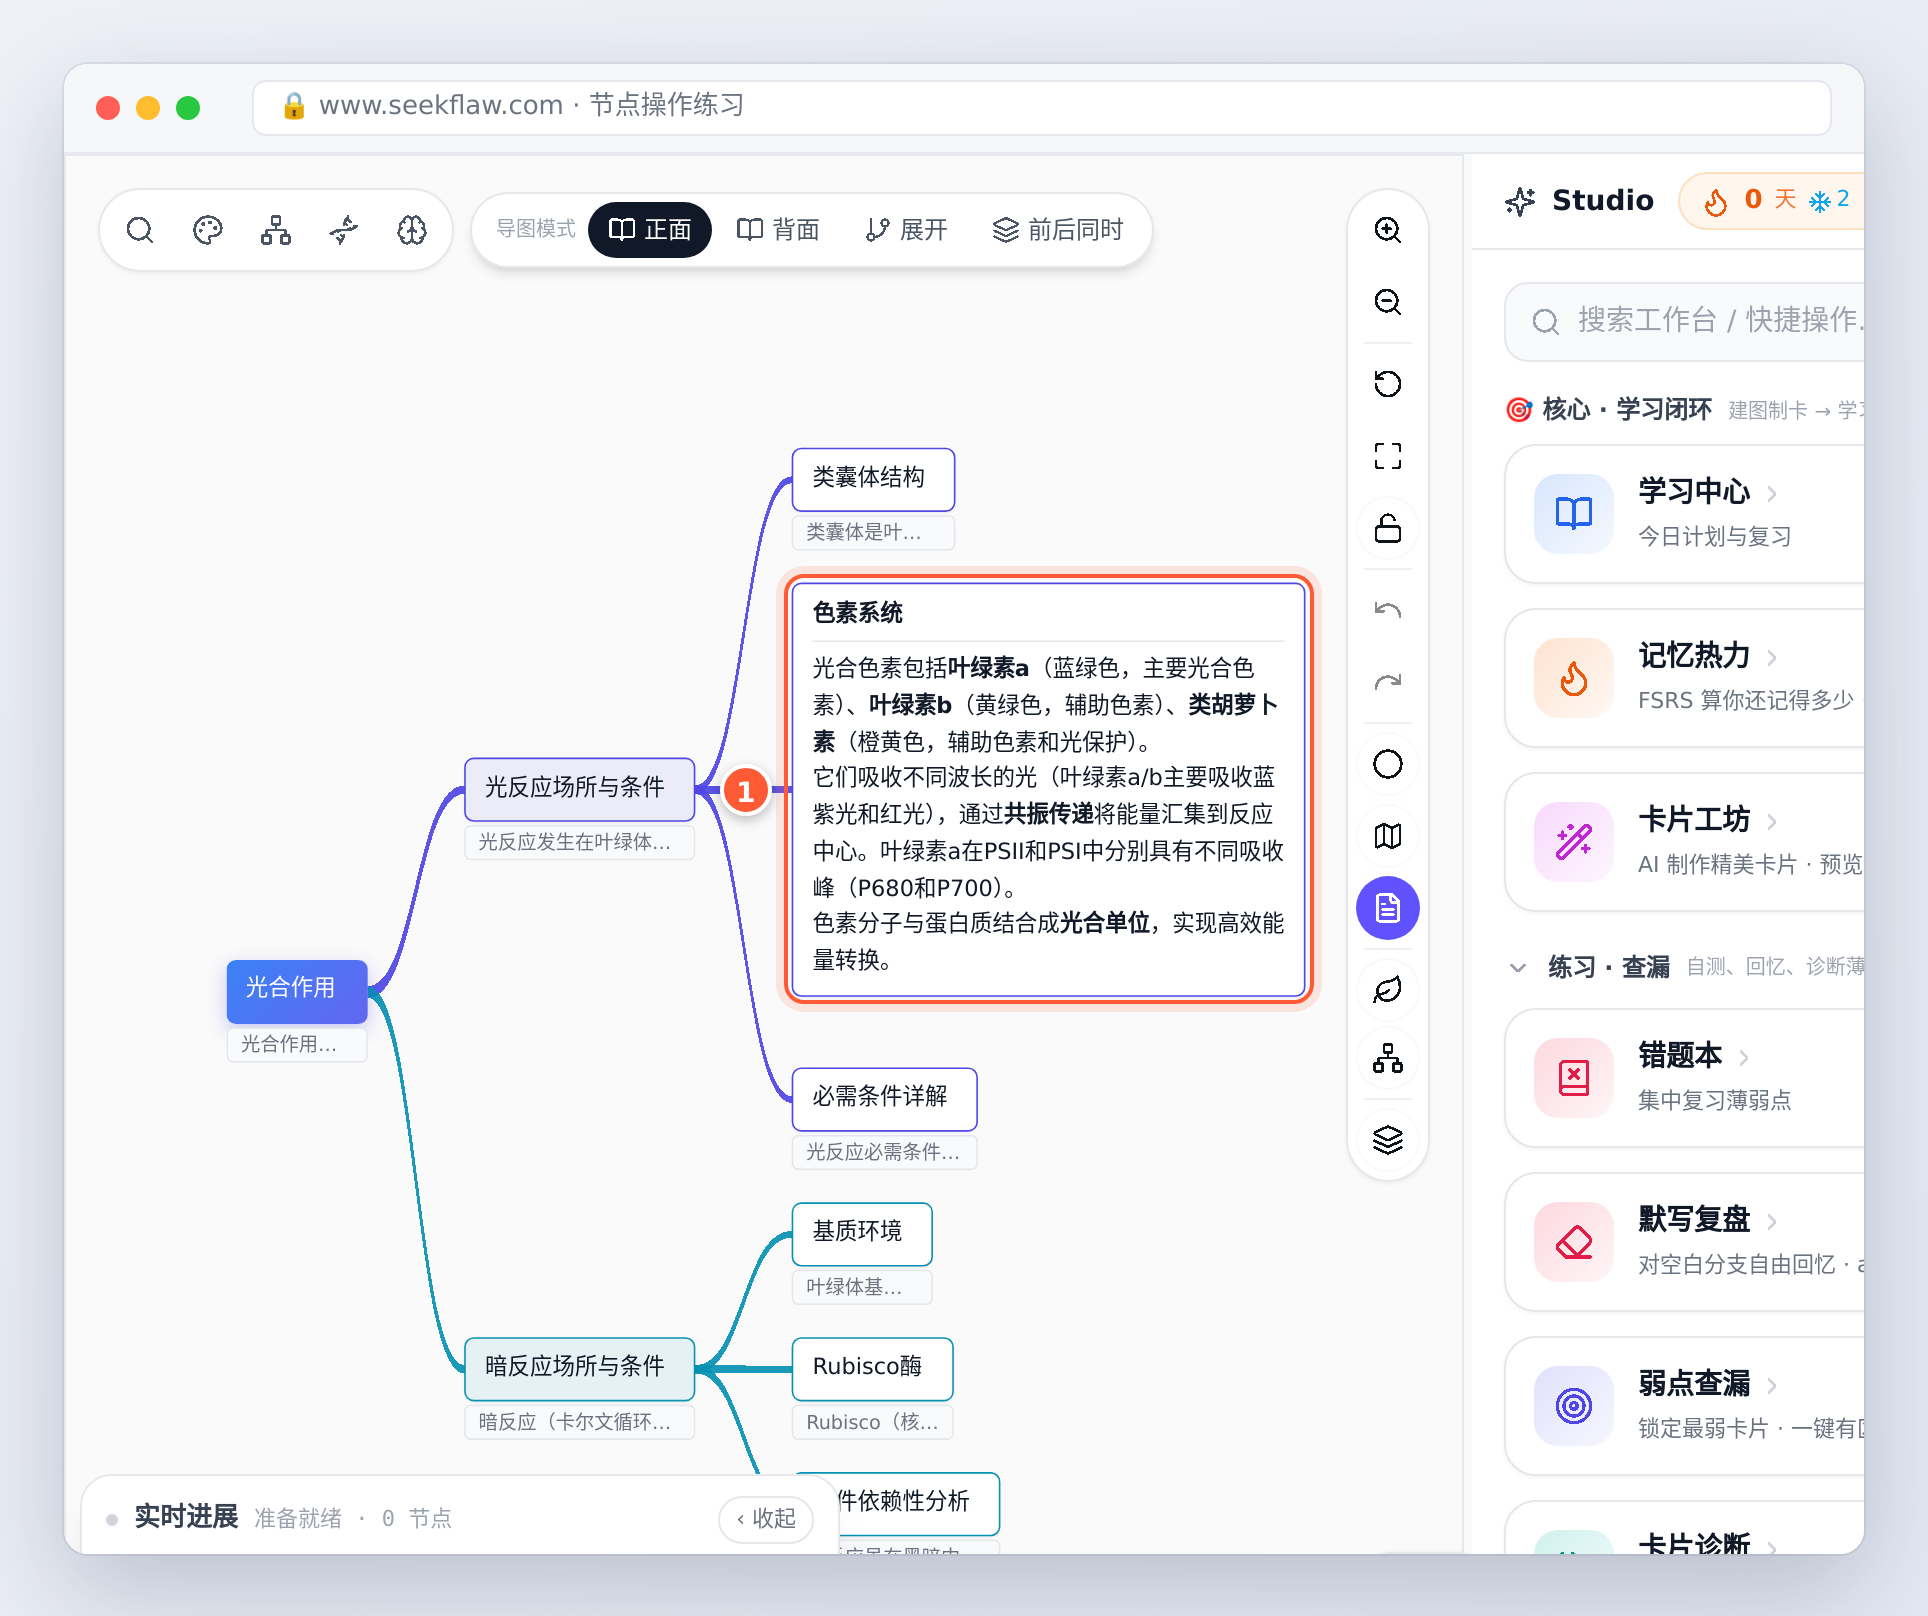The height and width of the screenshot is (1616, 1928).
Task: Click the 光反应必需条件… note preview
Action: (x=884, y=1152)
